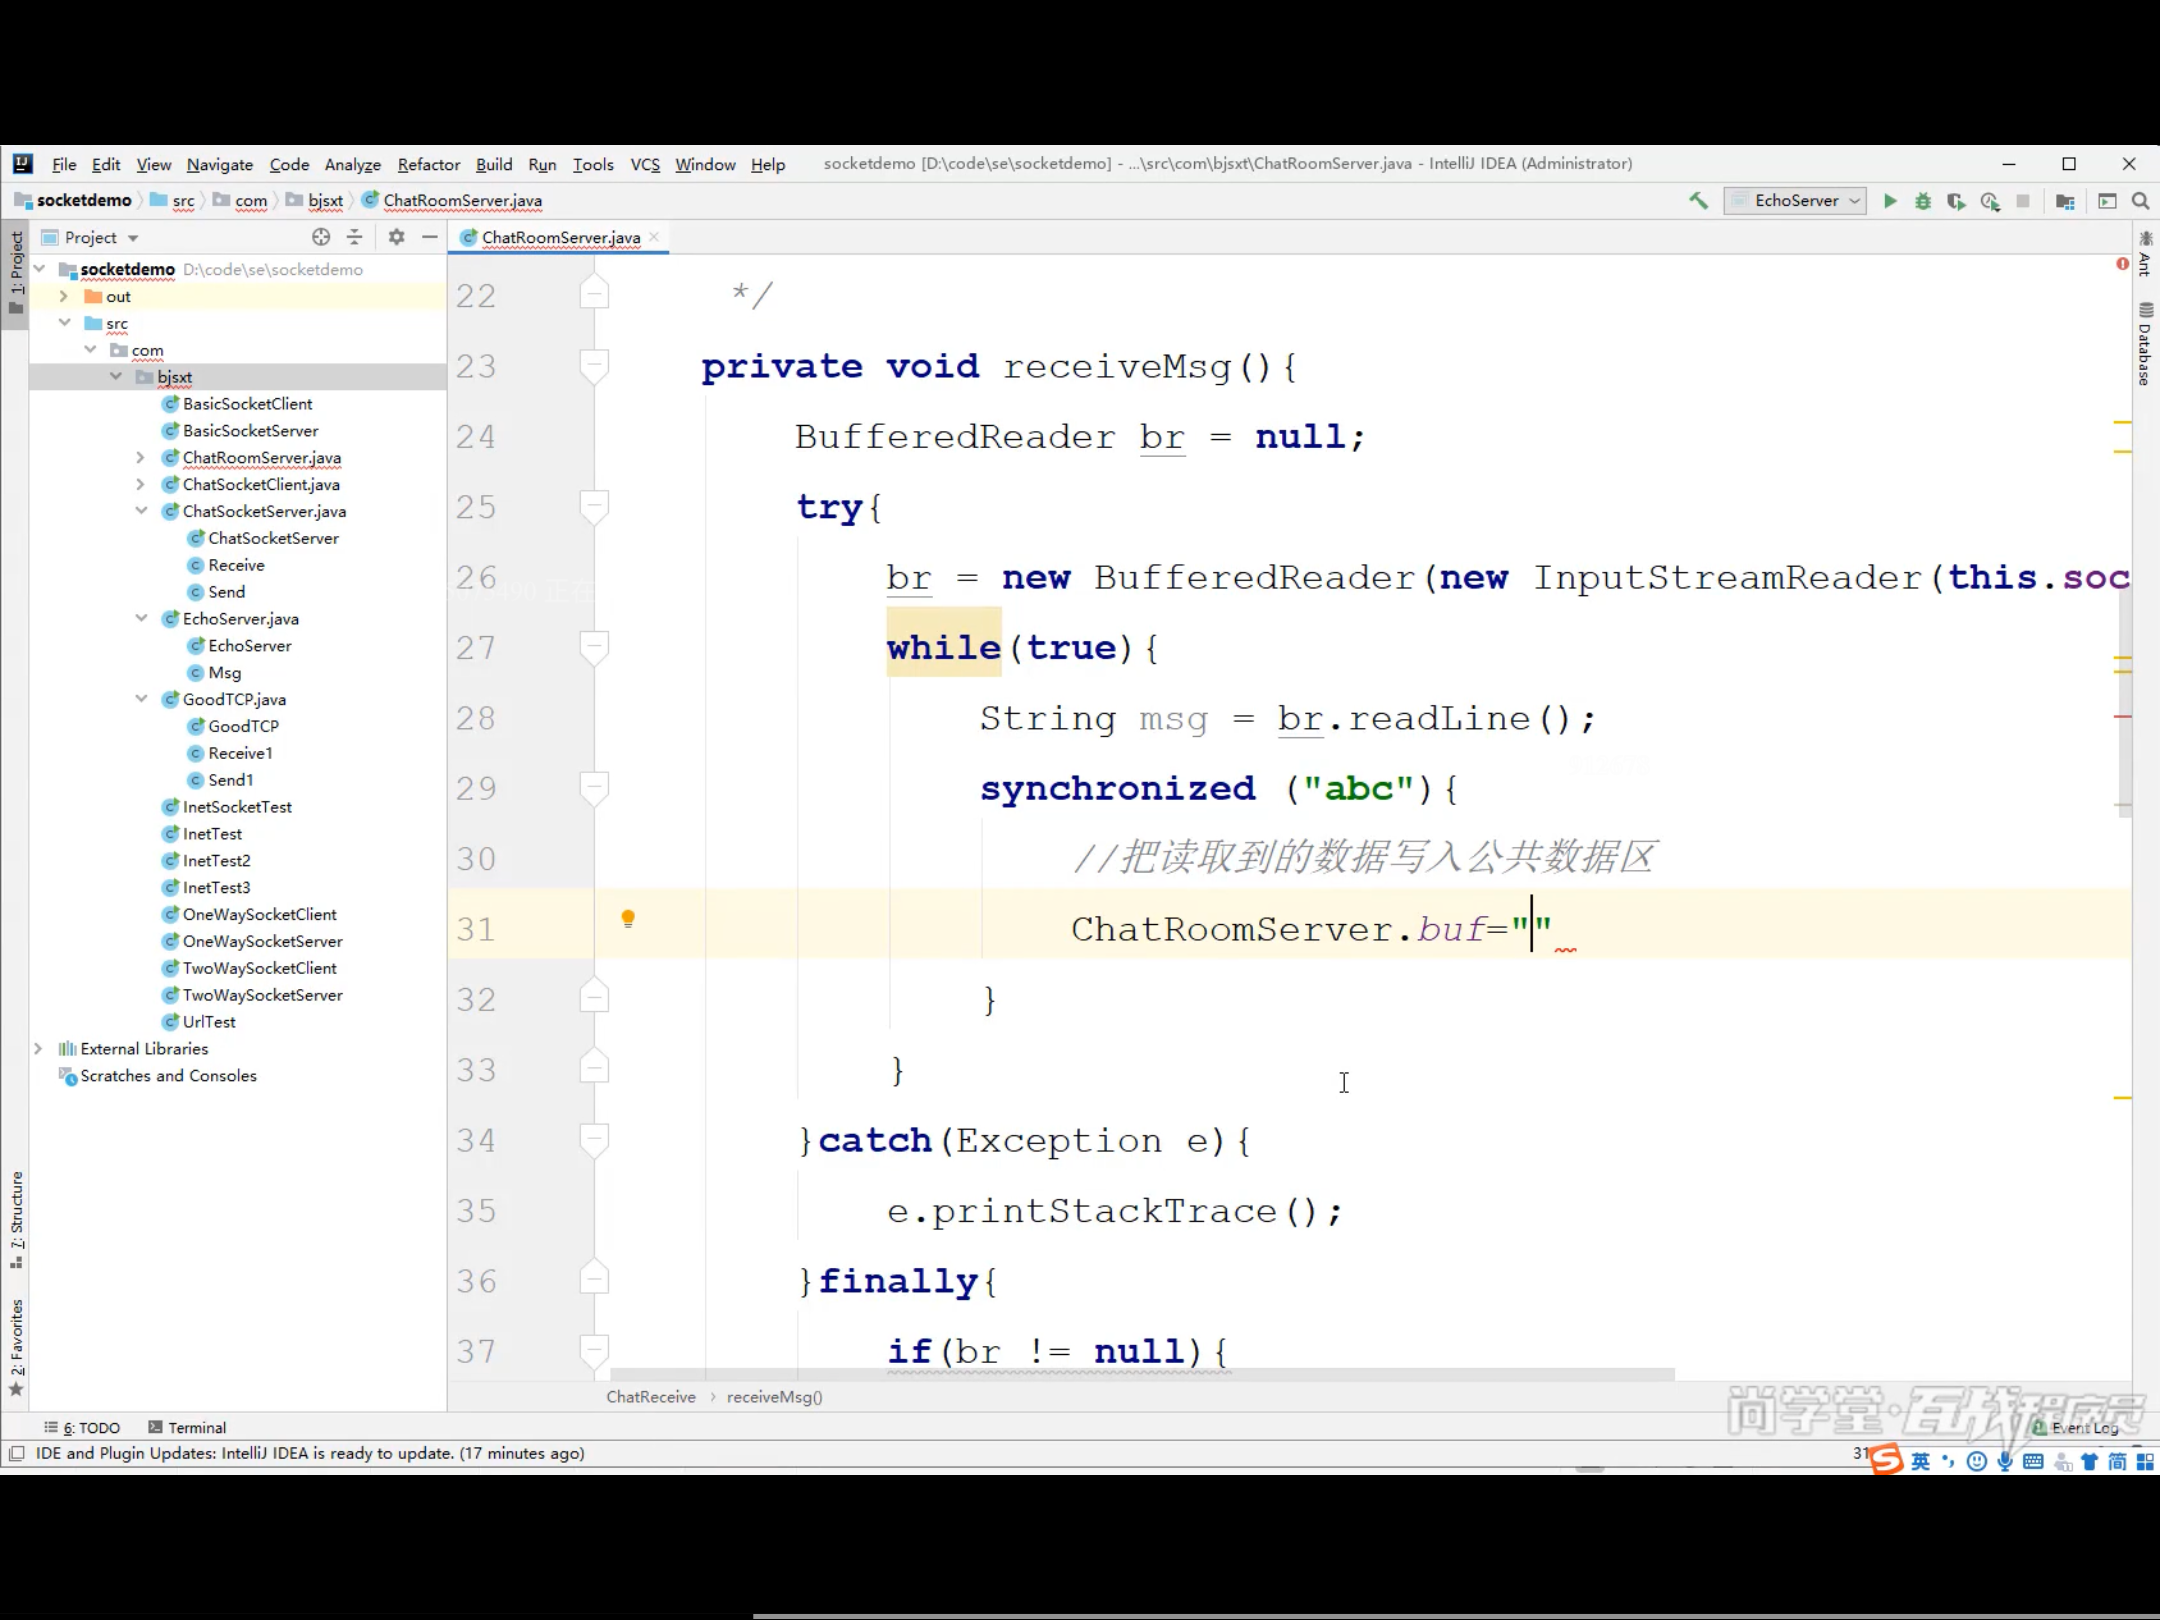The image size is (2160, 1620).
Task: Click the yellow intention lightbulb on line 31
Action: tap(628, 919)
